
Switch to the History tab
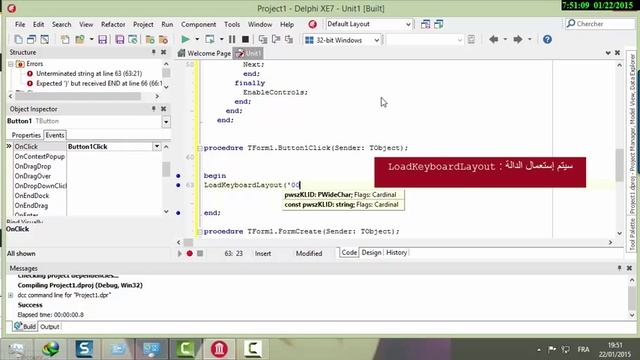[396, 253]
